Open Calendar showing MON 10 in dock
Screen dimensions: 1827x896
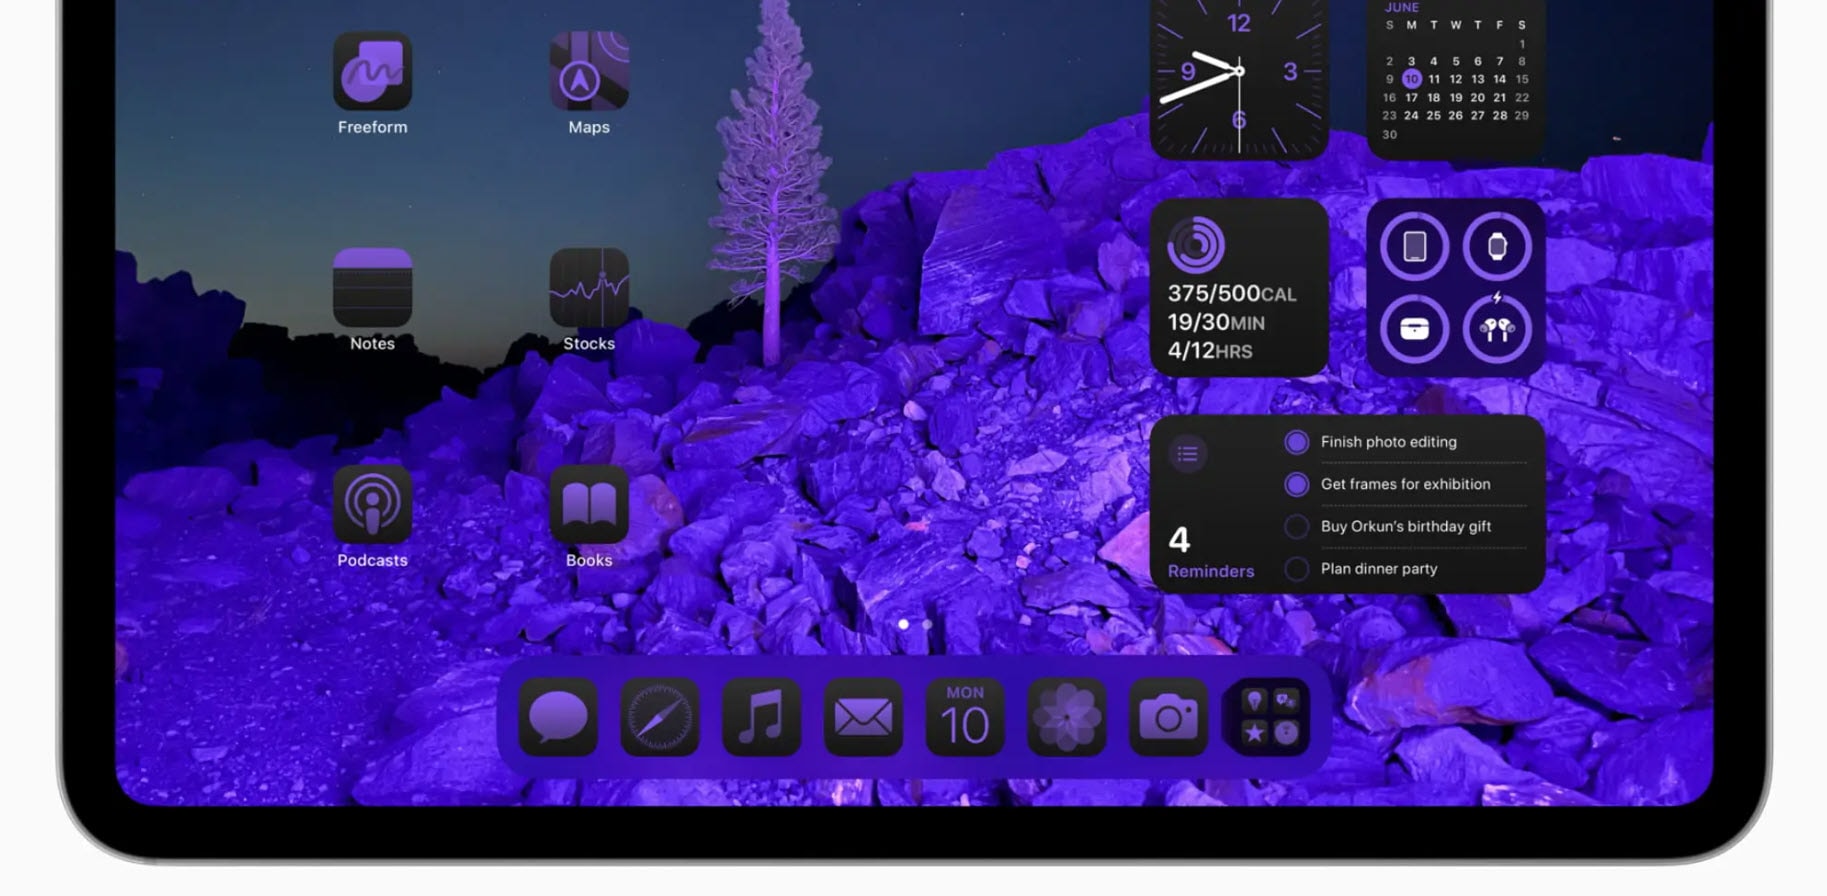point(965,717)
